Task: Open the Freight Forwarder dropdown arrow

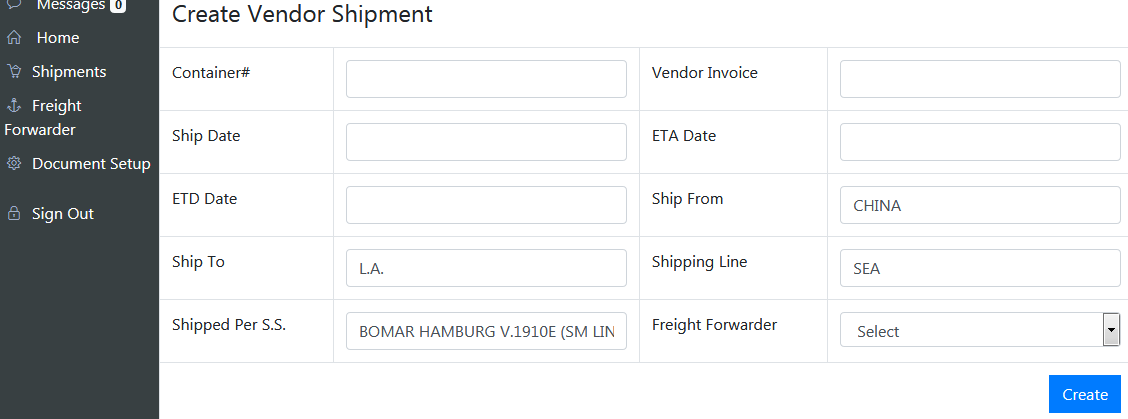Action: coord(1110,329)
